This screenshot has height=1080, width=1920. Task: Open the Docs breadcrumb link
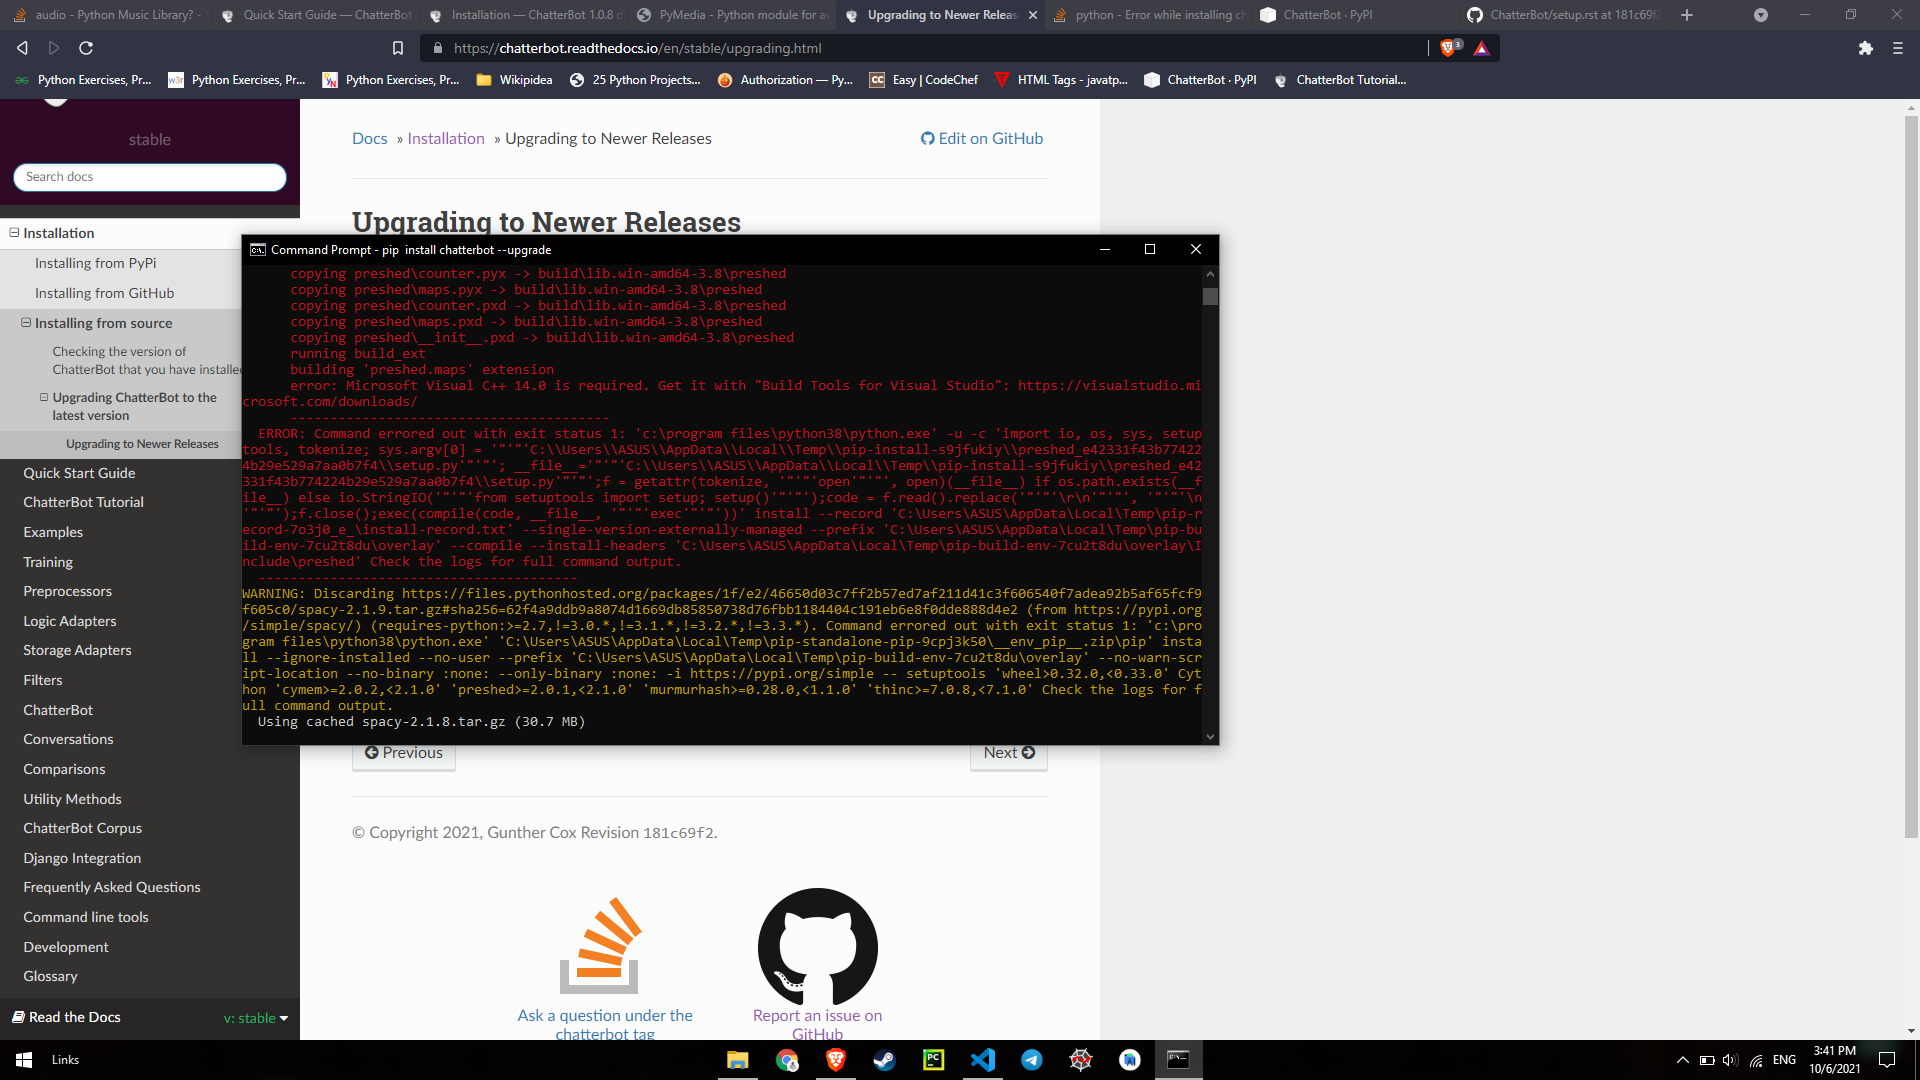coord(369,139)
